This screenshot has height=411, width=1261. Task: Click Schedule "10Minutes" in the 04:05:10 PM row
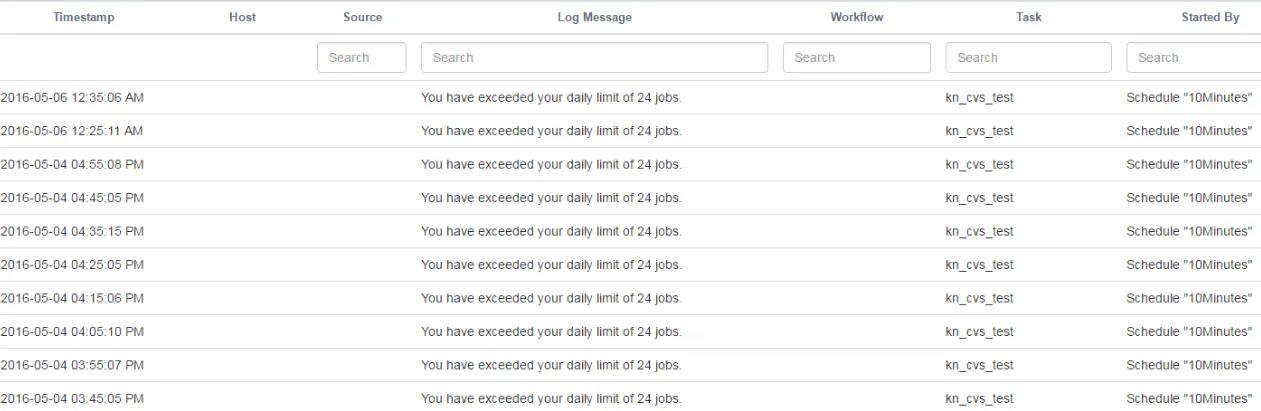click(x=1189, y=332)
